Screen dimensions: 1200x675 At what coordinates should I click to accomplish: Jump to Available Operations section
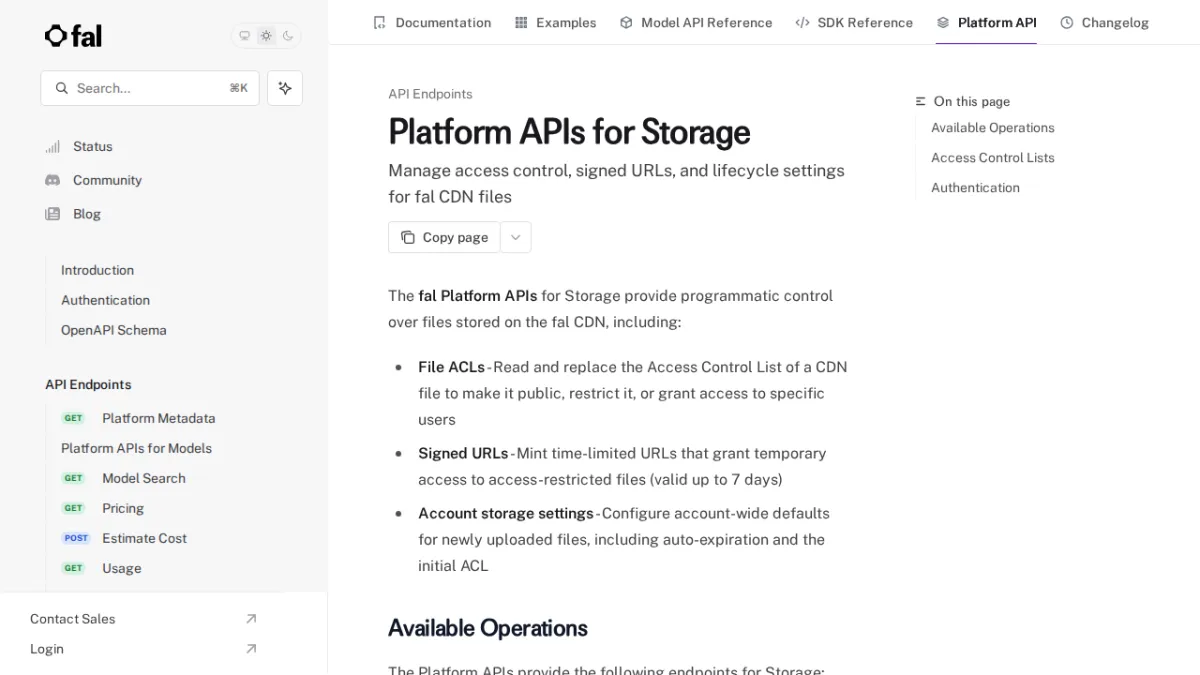(x=992, y=128)
